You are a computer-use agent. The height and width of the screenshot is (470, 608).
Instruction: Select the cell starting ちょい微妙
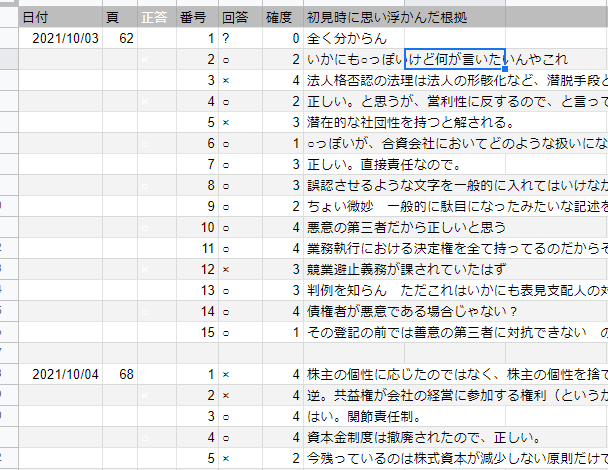tap(354, 206)
